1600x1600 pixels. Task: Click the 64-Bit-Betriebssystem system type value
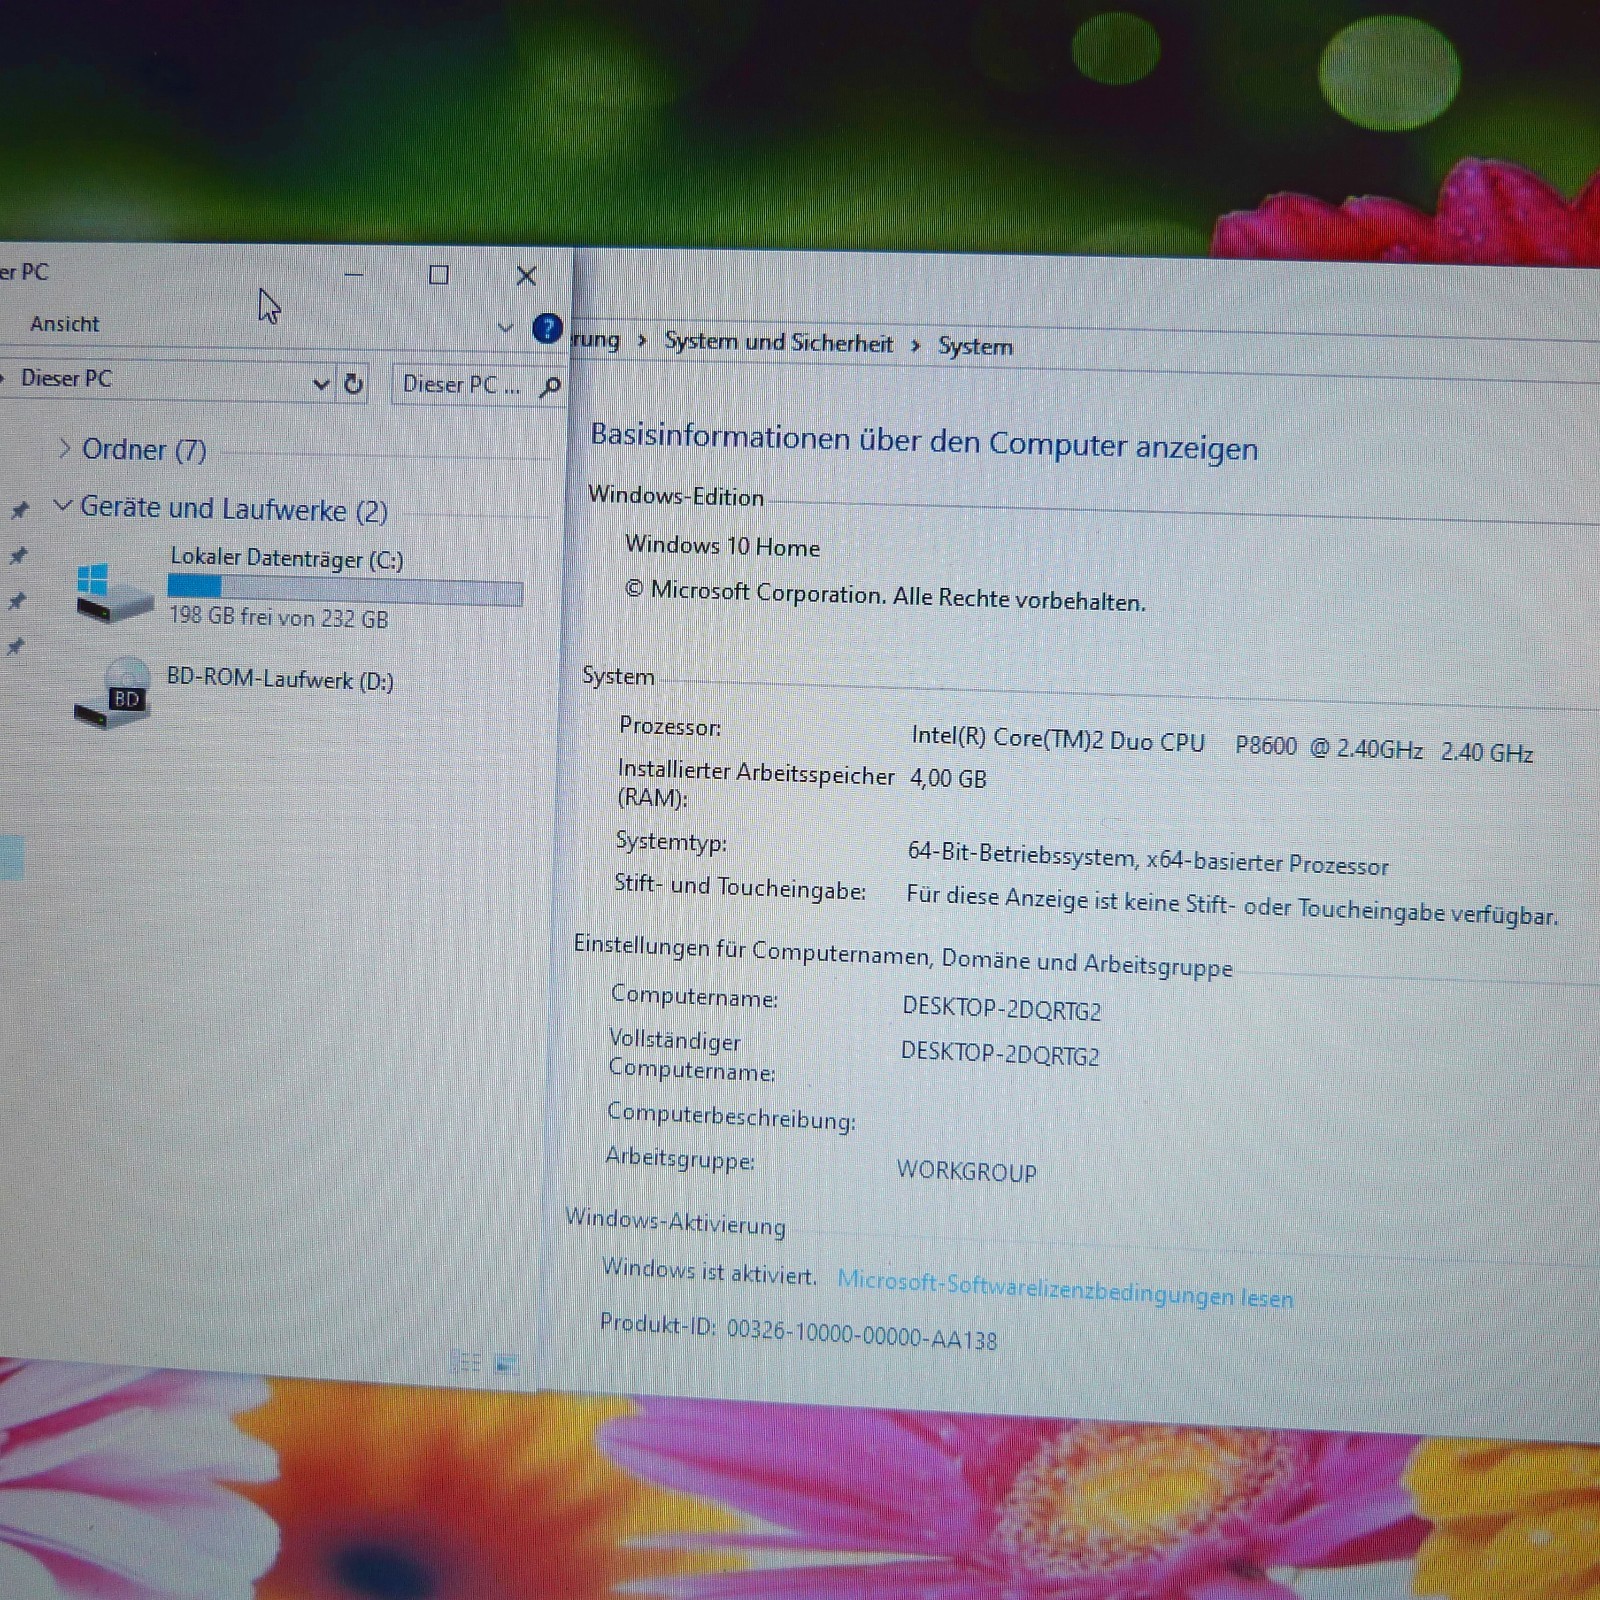(1148, 858)
